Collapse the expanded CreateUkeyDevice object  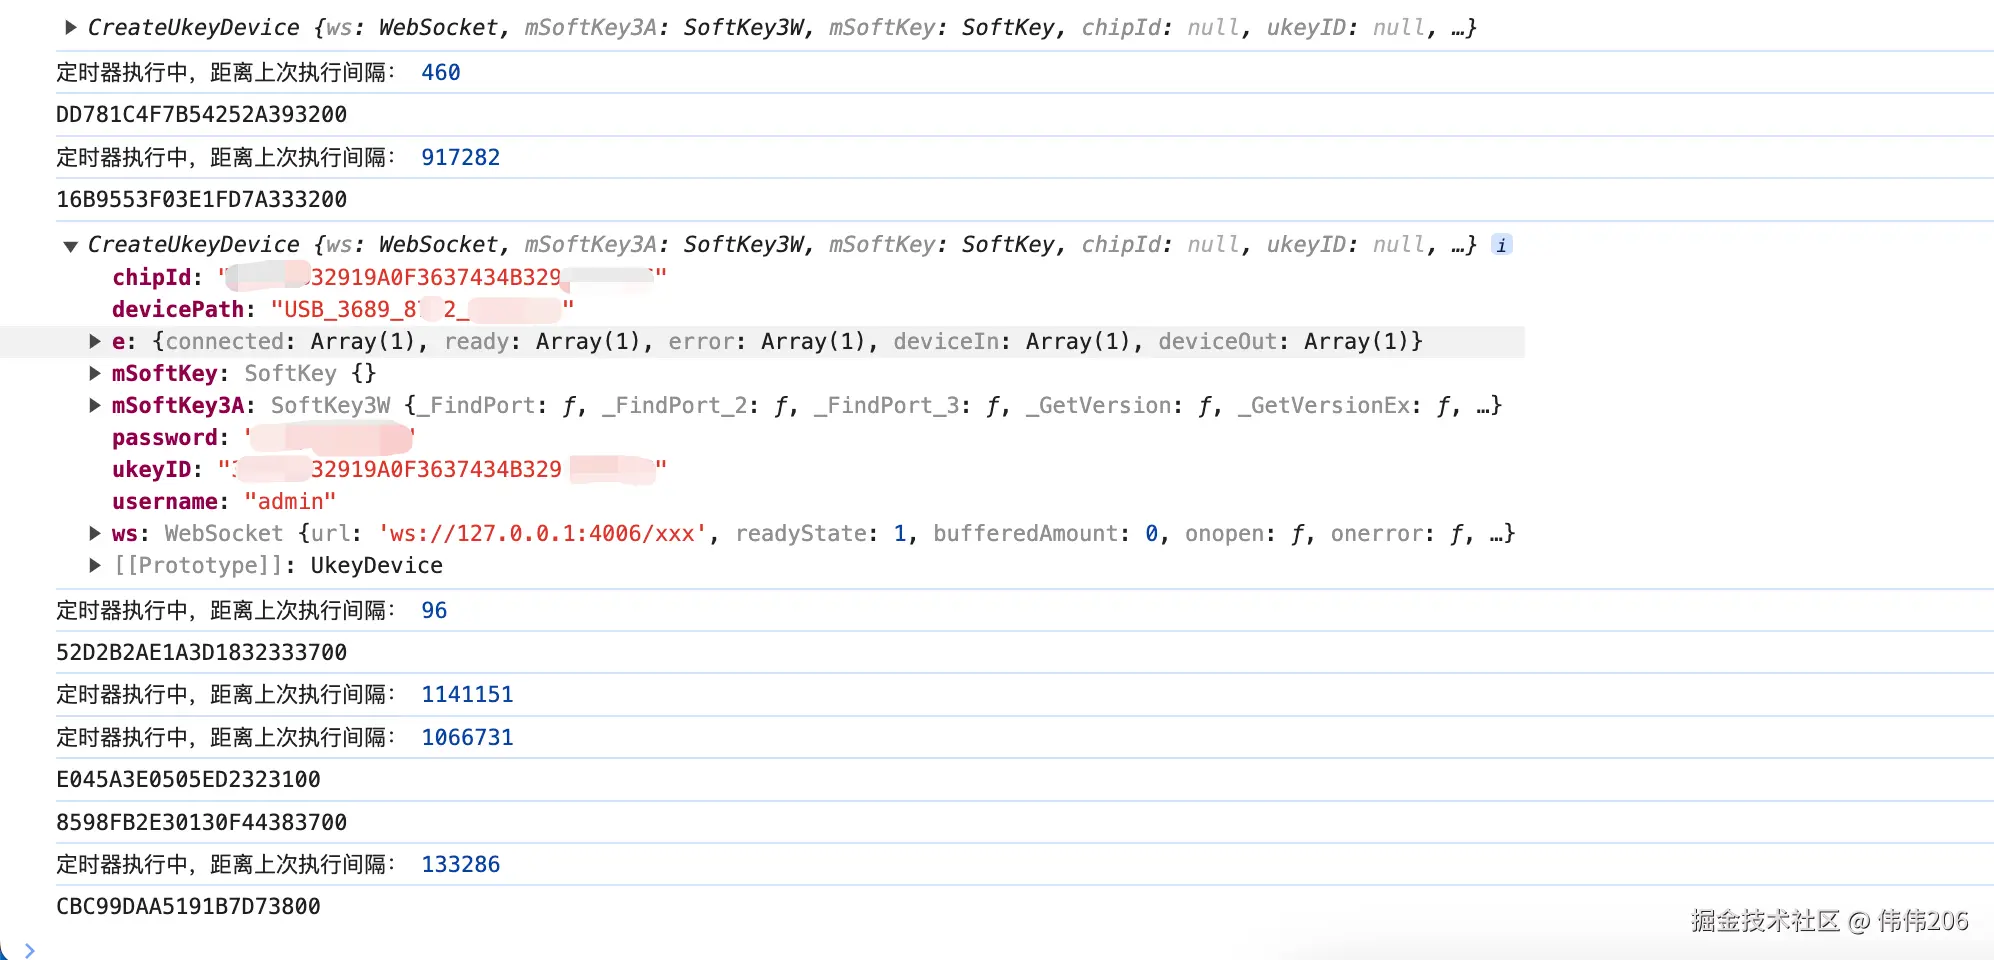70,246
